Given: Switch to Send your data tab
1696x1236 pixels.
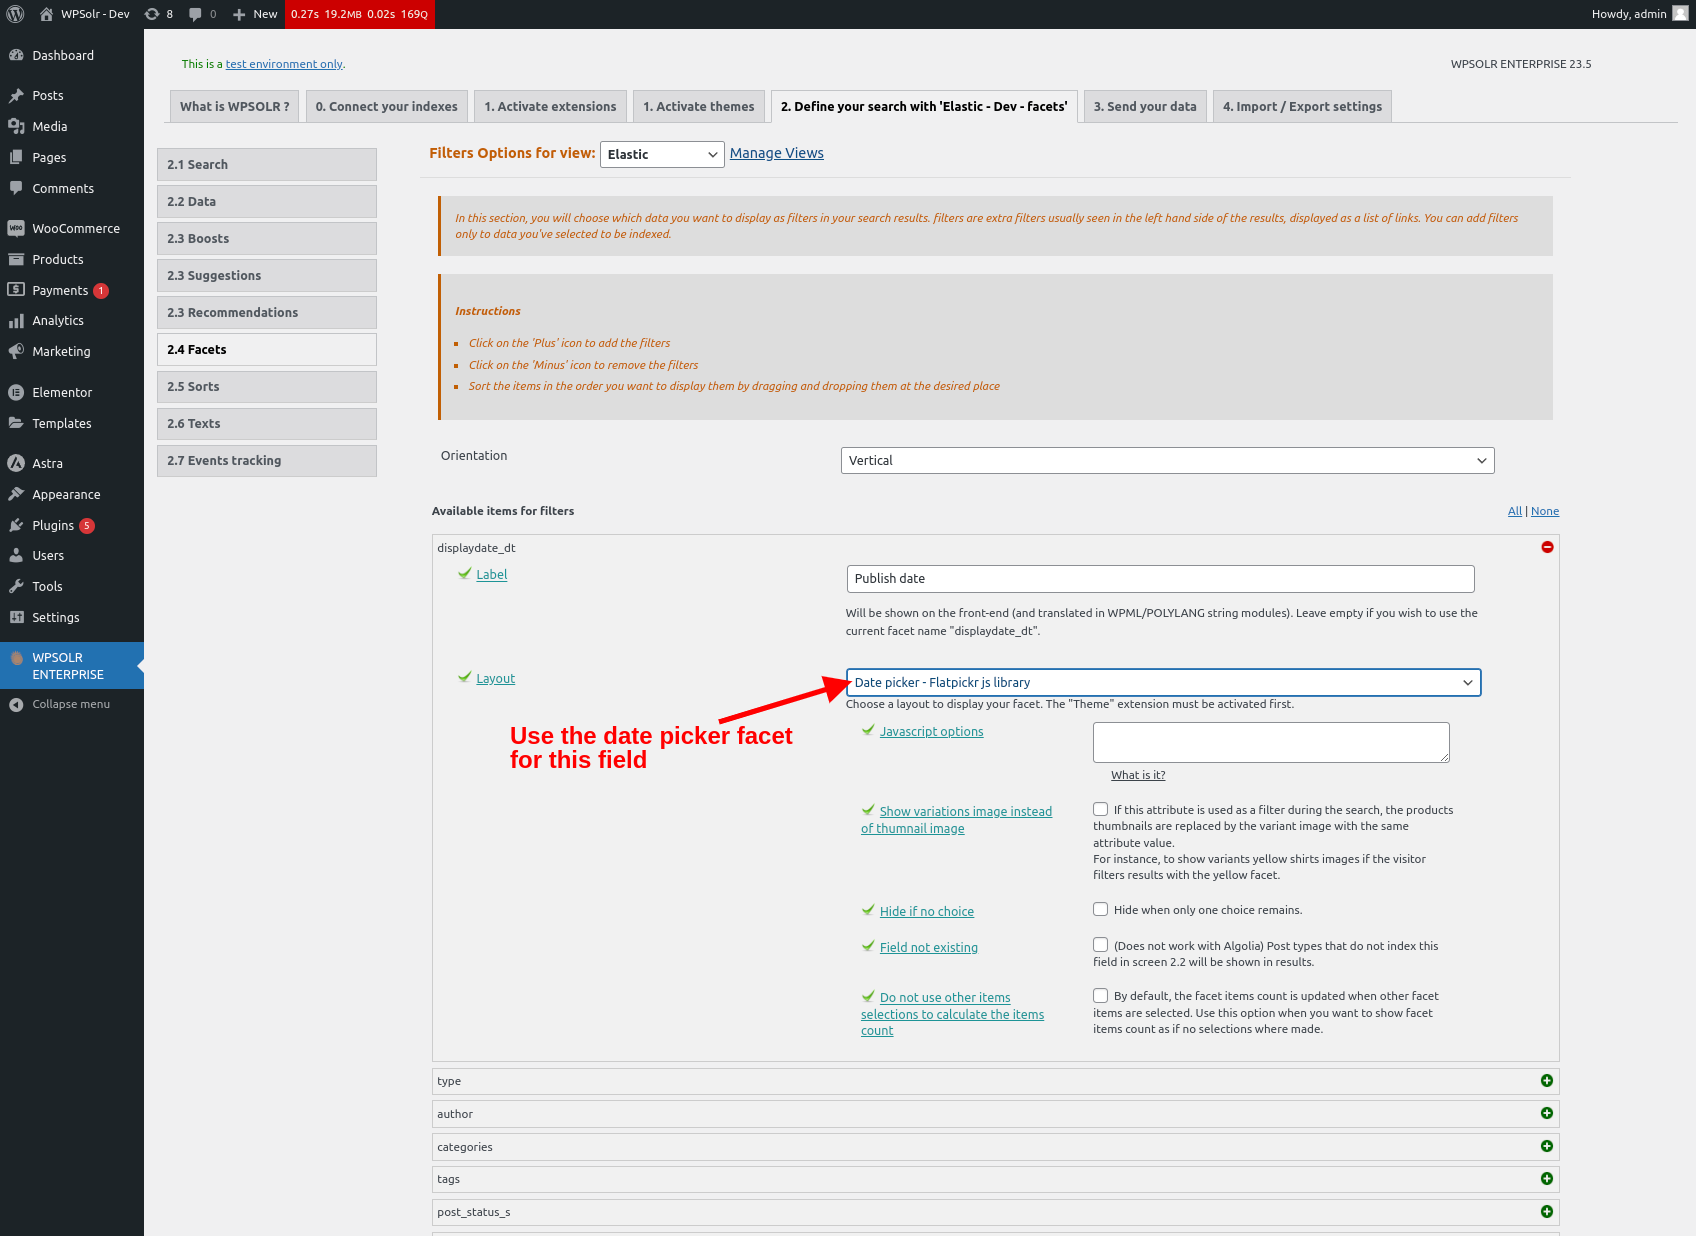Looking at the screenshot, I should coord(1145,106).
